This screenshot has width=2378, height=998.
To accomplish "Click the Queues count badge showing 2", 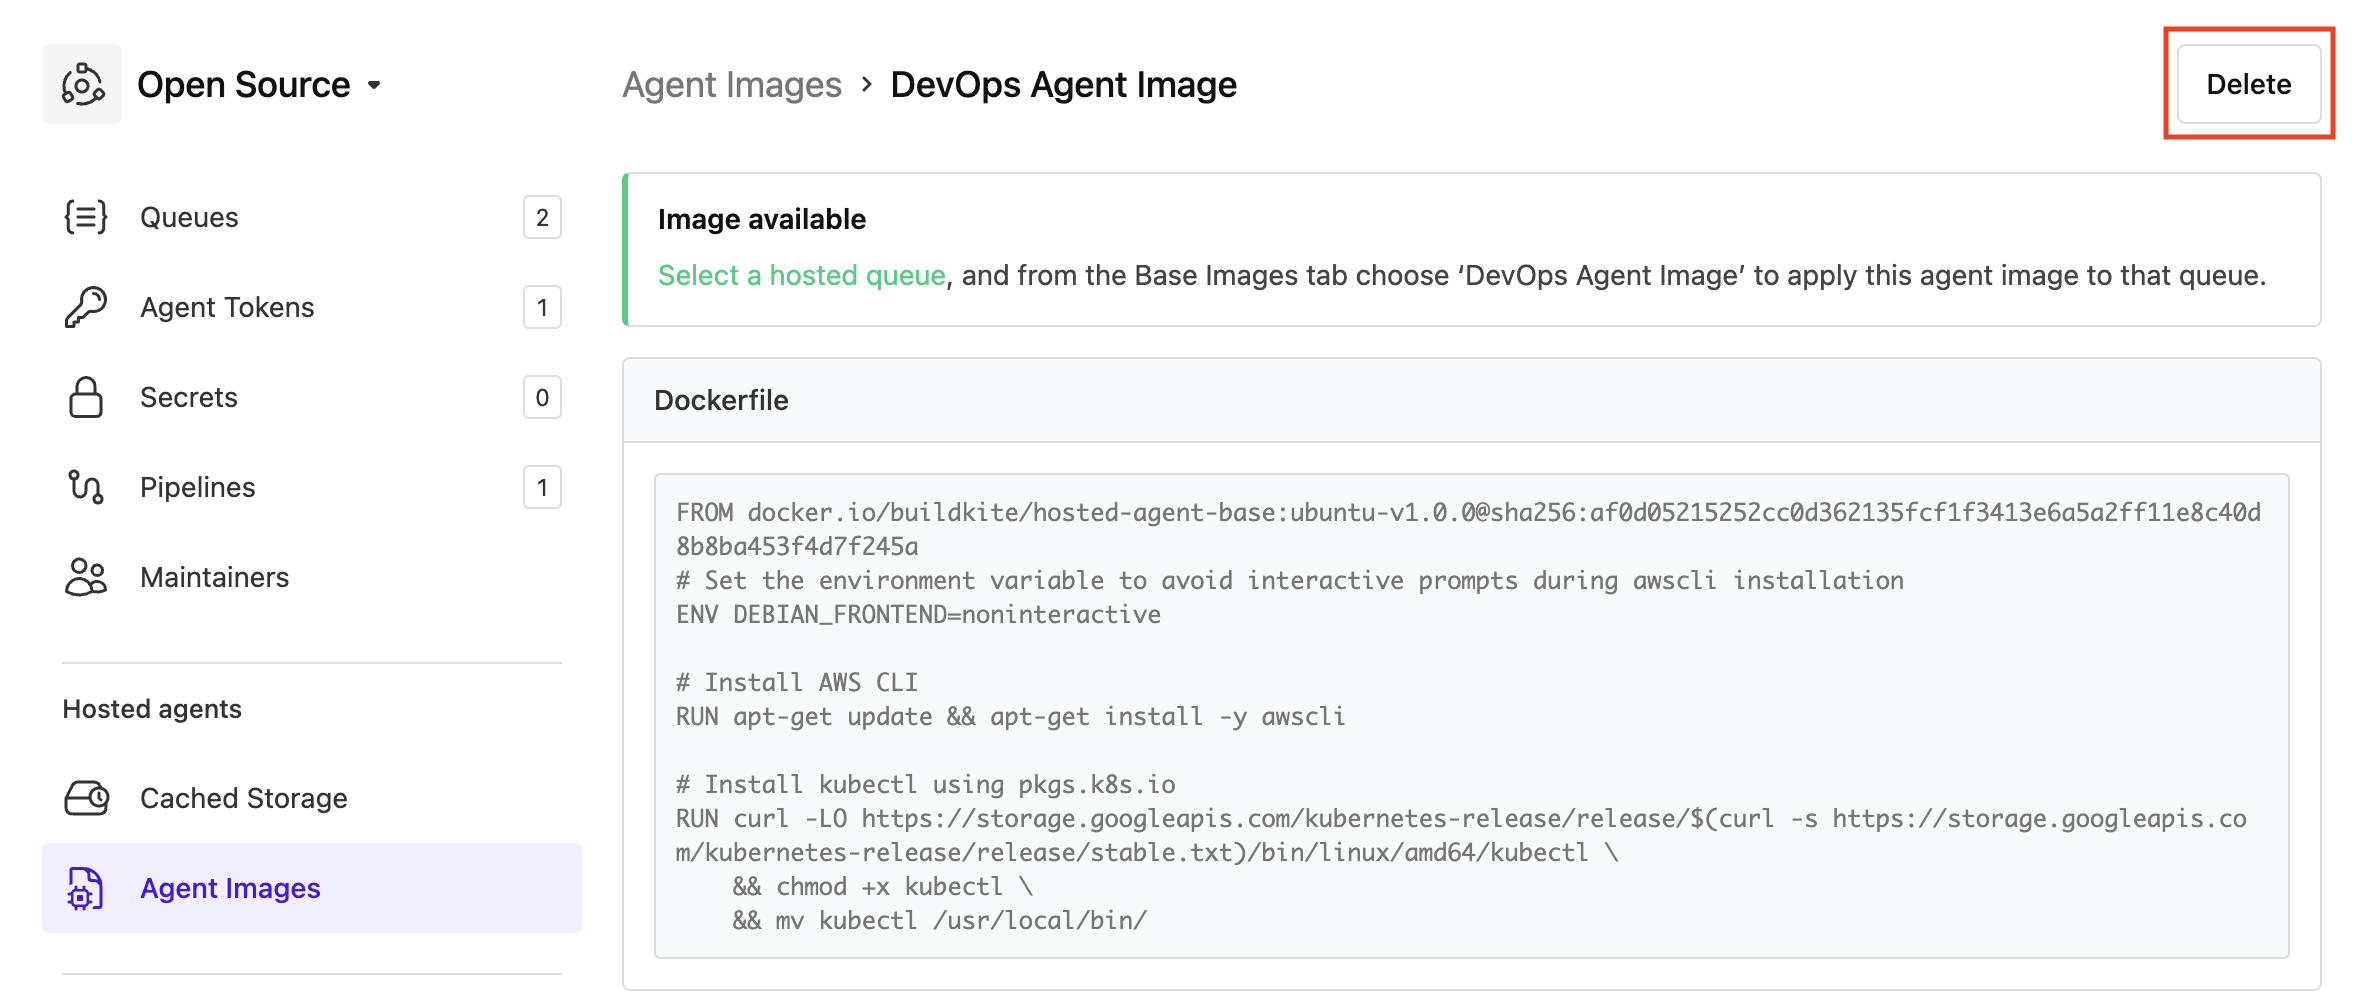I will coord(541,216).
